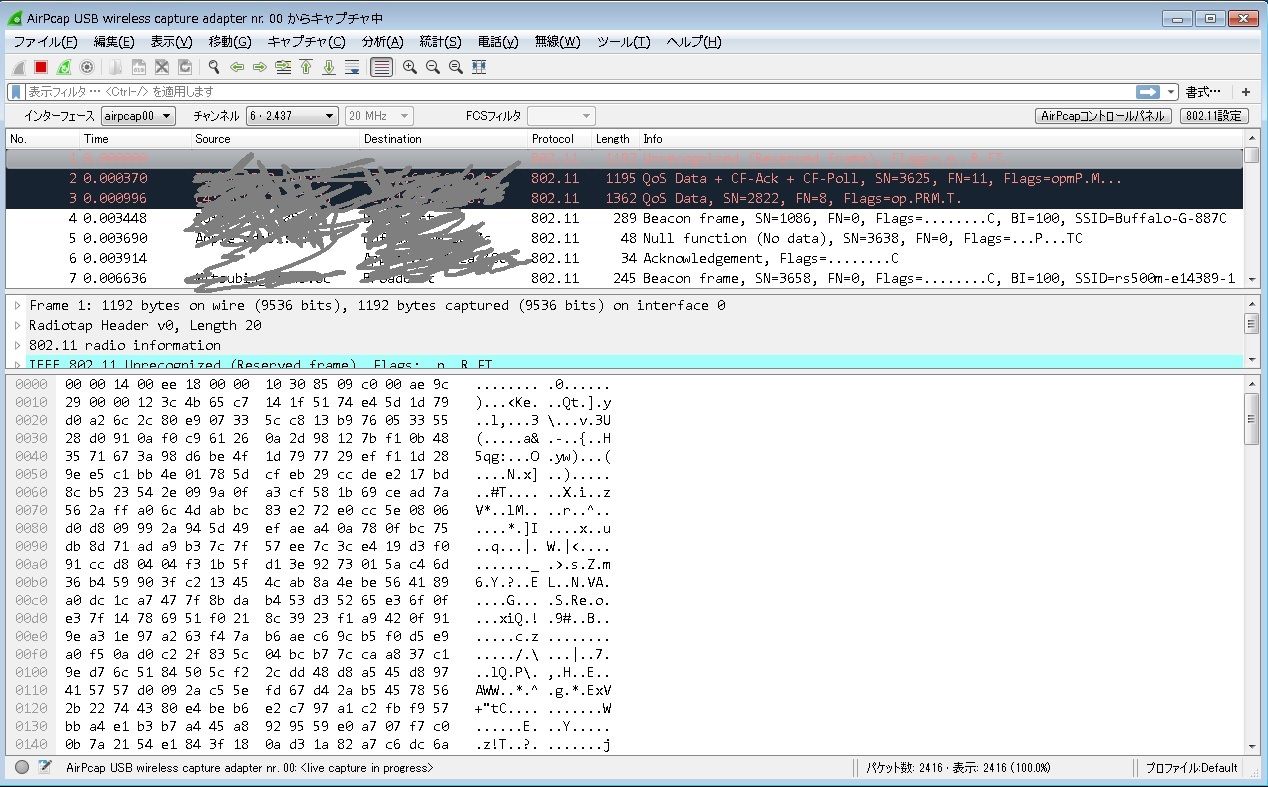Select packet 5 Null function row
Screen dimensions: 1268x787
point(625,238)
